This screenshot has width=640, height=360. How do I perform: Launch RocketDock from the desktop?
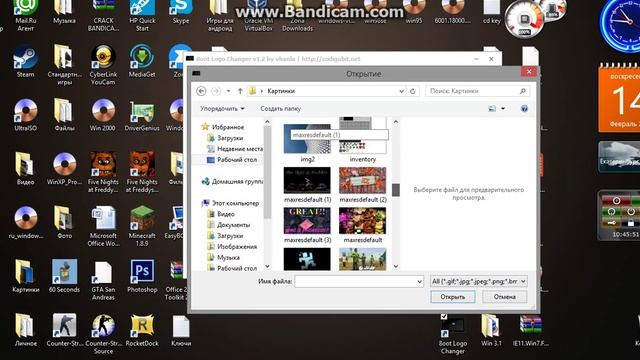tap(142, 330)
